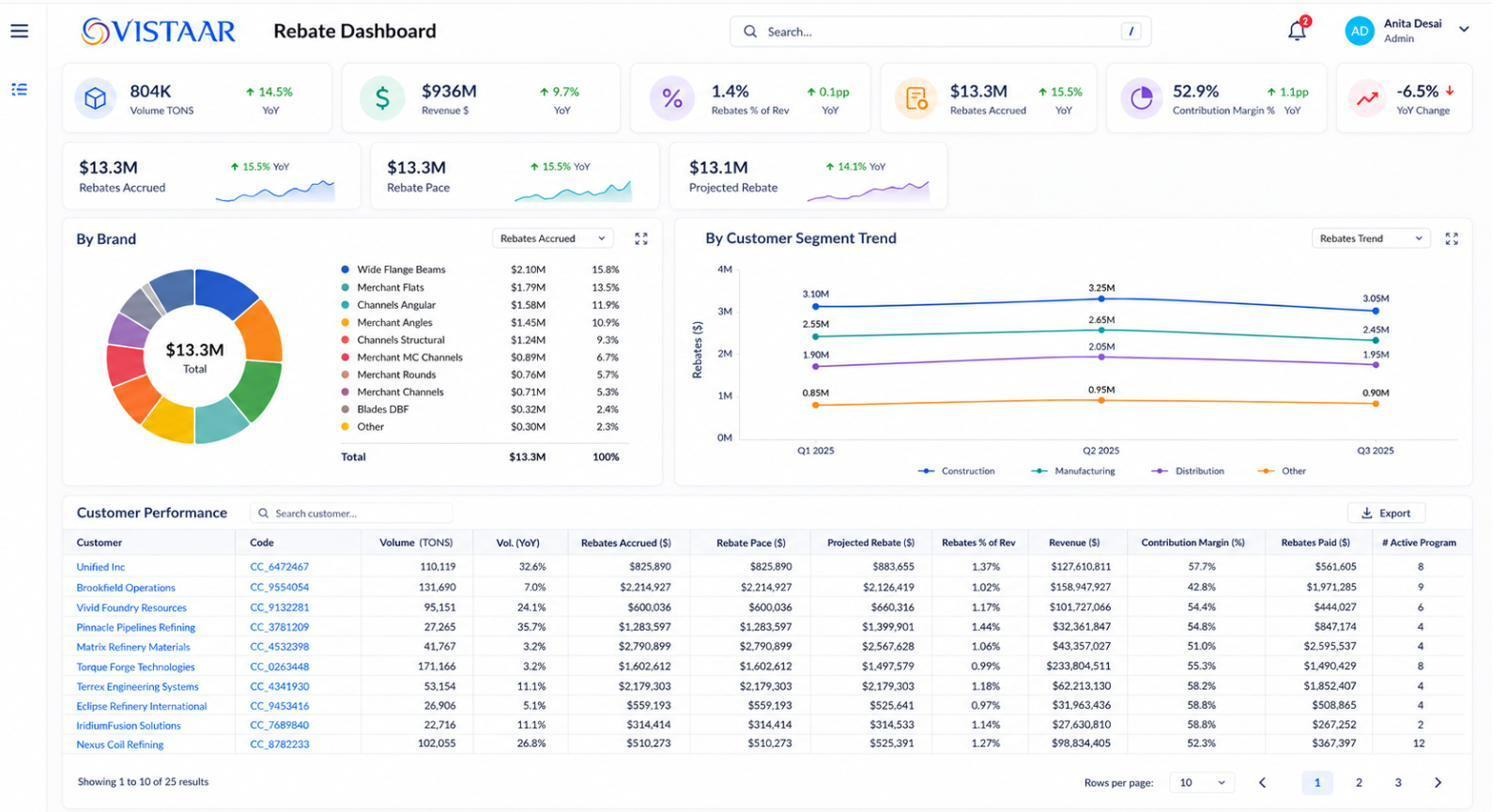Image resolution: width=1512 pixels, height=812 pixels.
Task: Click the YoY Change trend icon
Action: [x=1367, y=99]
